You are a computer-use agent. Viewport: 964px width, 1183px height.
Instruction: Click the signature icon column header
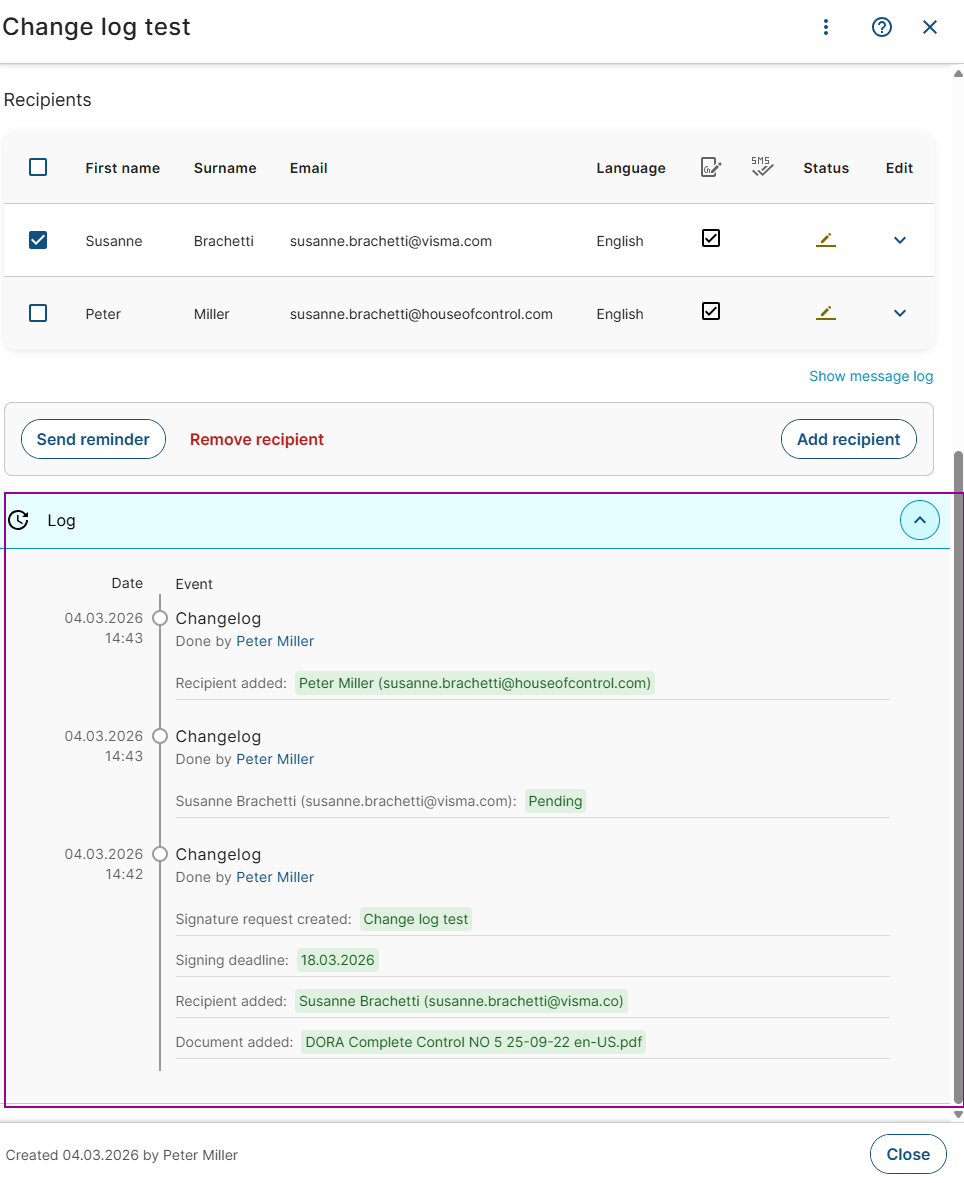click(x=711, y=167)
